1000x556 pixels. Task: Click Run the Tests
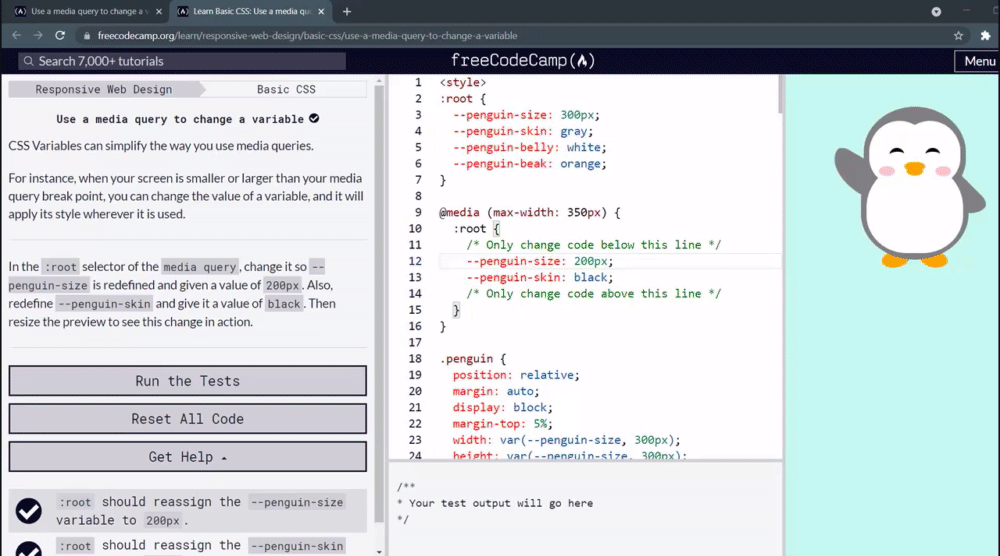(188, 381)
